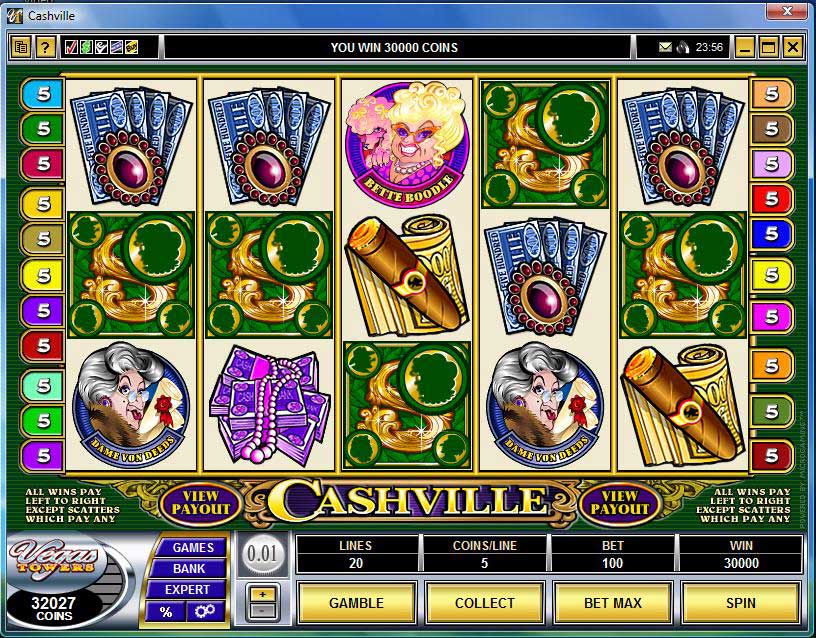Click the SPIN button
This screenshot has height=638, width=816.
tap(741, 603)
